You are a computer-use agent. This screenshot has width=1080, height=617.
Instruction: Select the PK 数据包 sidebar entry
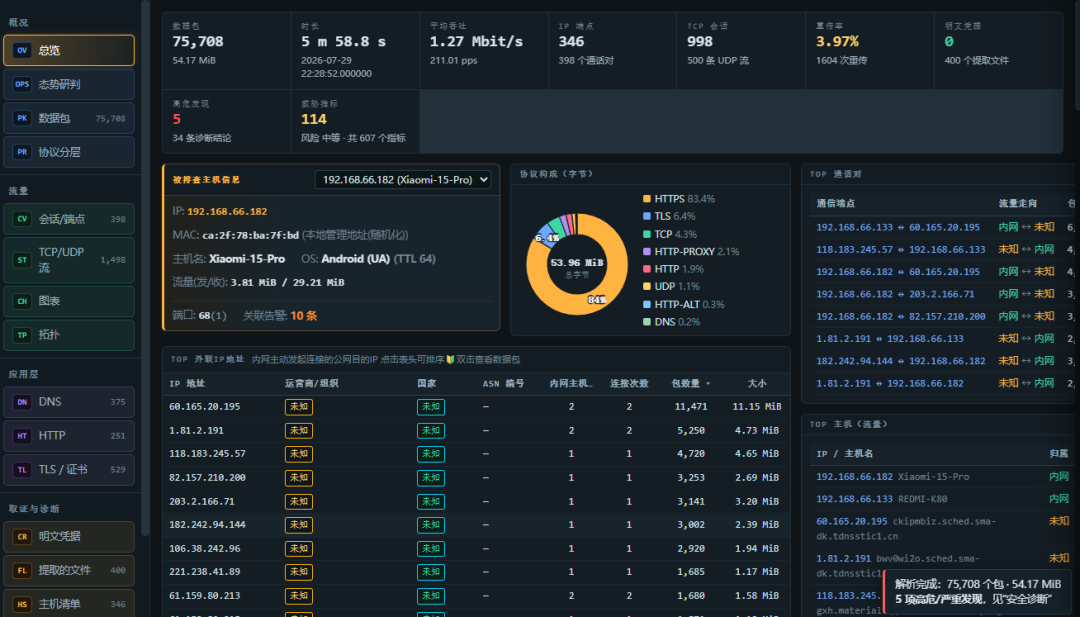[x=69, y=118]
